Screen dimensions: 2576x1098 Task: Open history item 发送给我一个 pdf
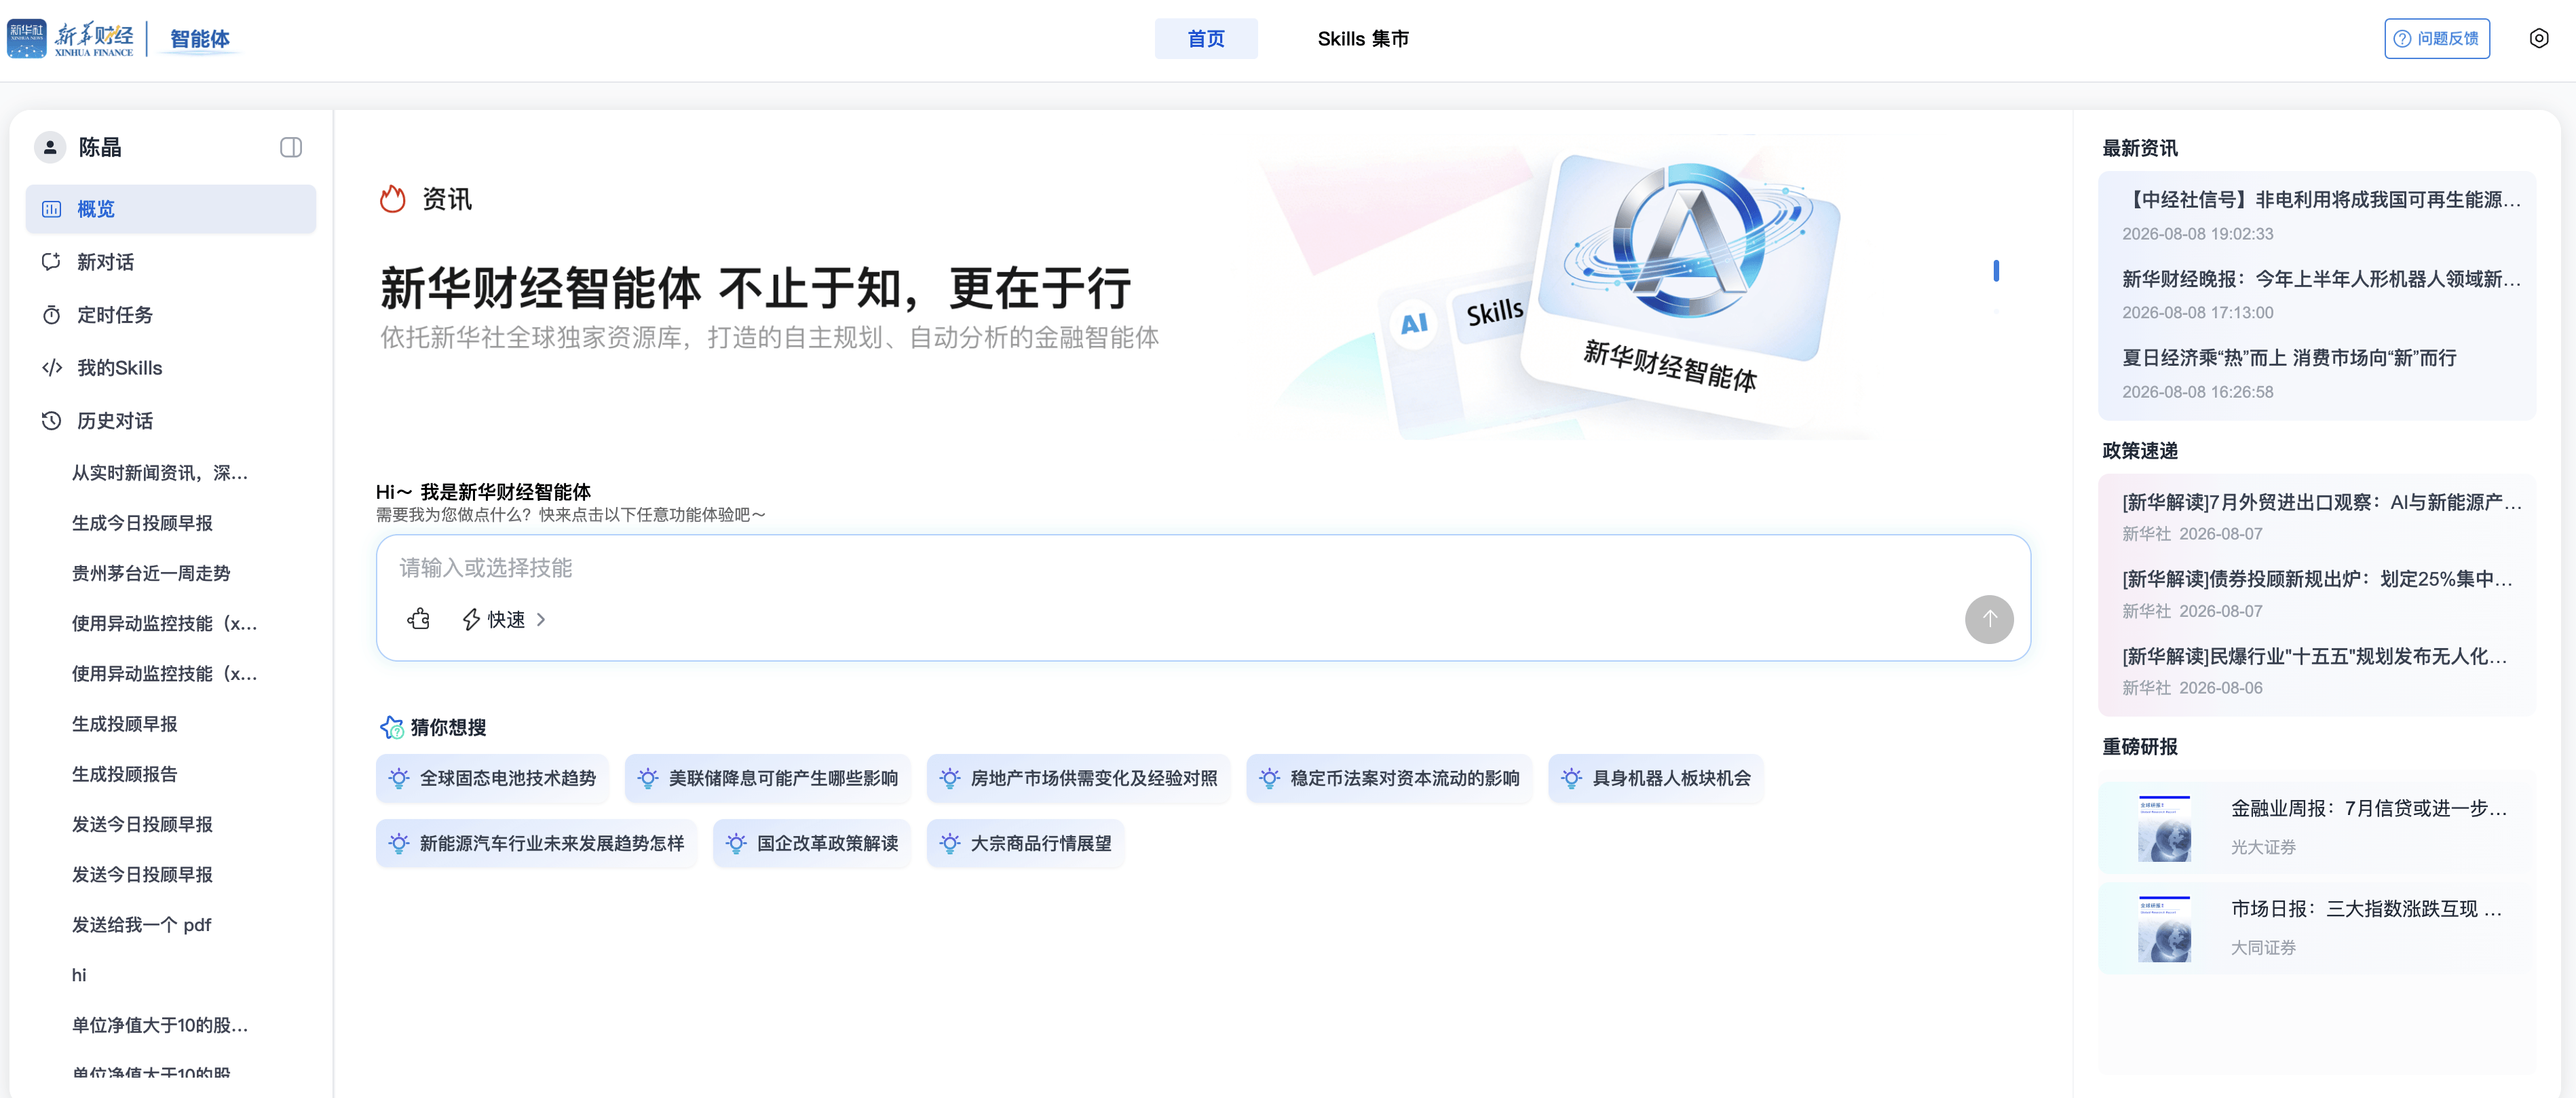pos(141,925)
